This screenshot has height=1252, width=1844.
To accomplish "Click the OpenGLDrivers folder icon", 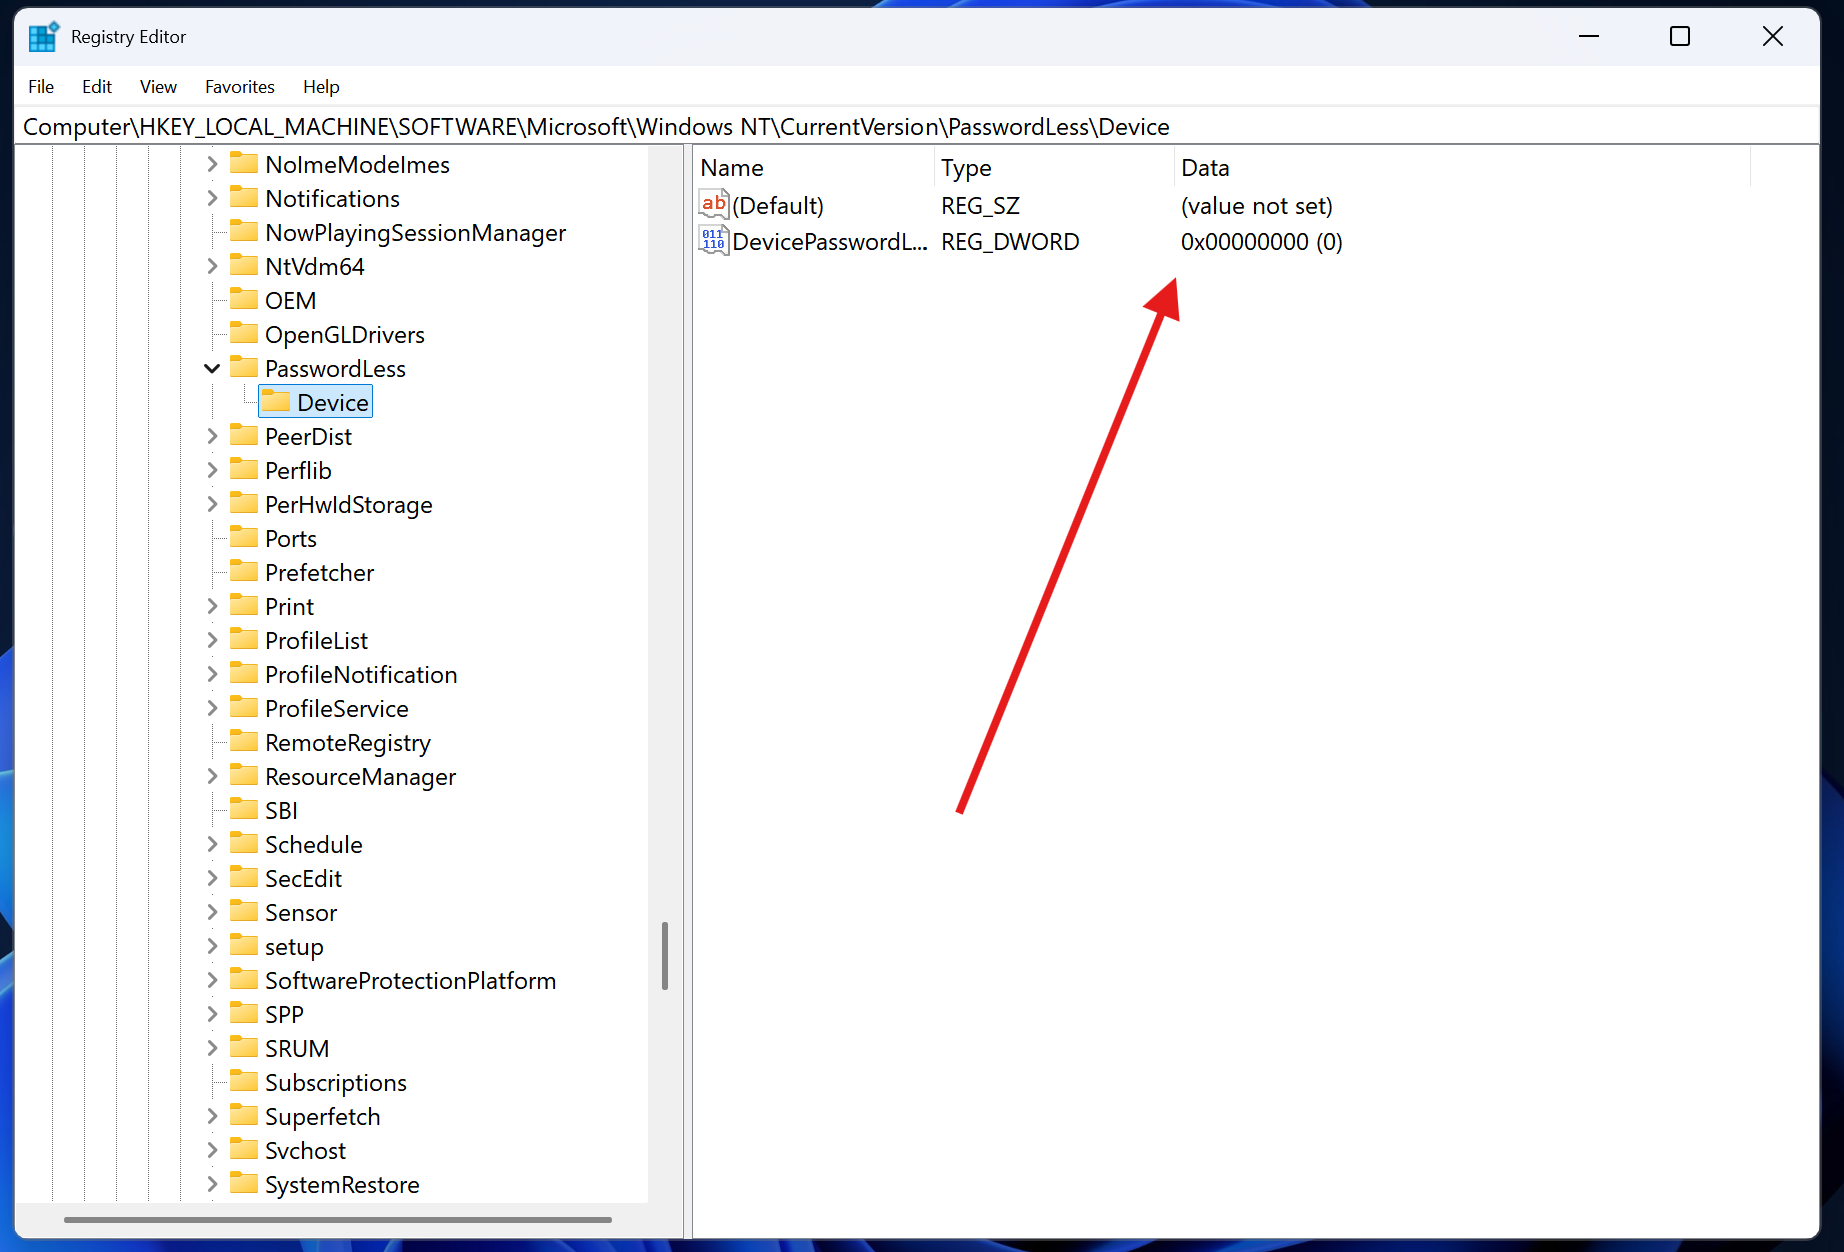I will [244, 334].
